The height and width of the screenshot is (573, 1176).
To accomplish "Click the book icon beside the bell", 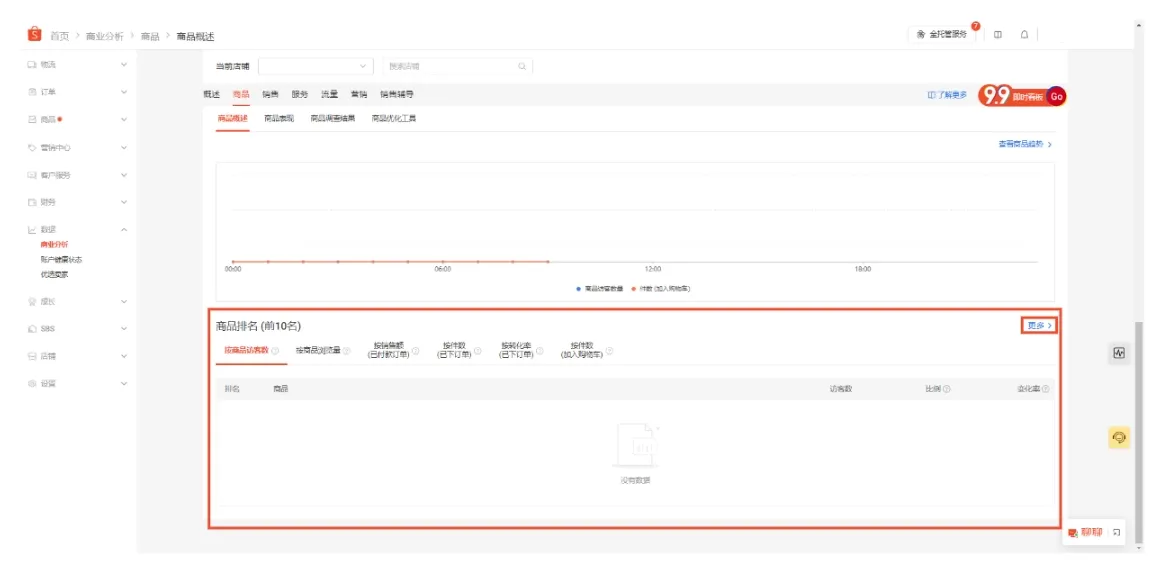I will pyautogui.click(x=998, y=35).
